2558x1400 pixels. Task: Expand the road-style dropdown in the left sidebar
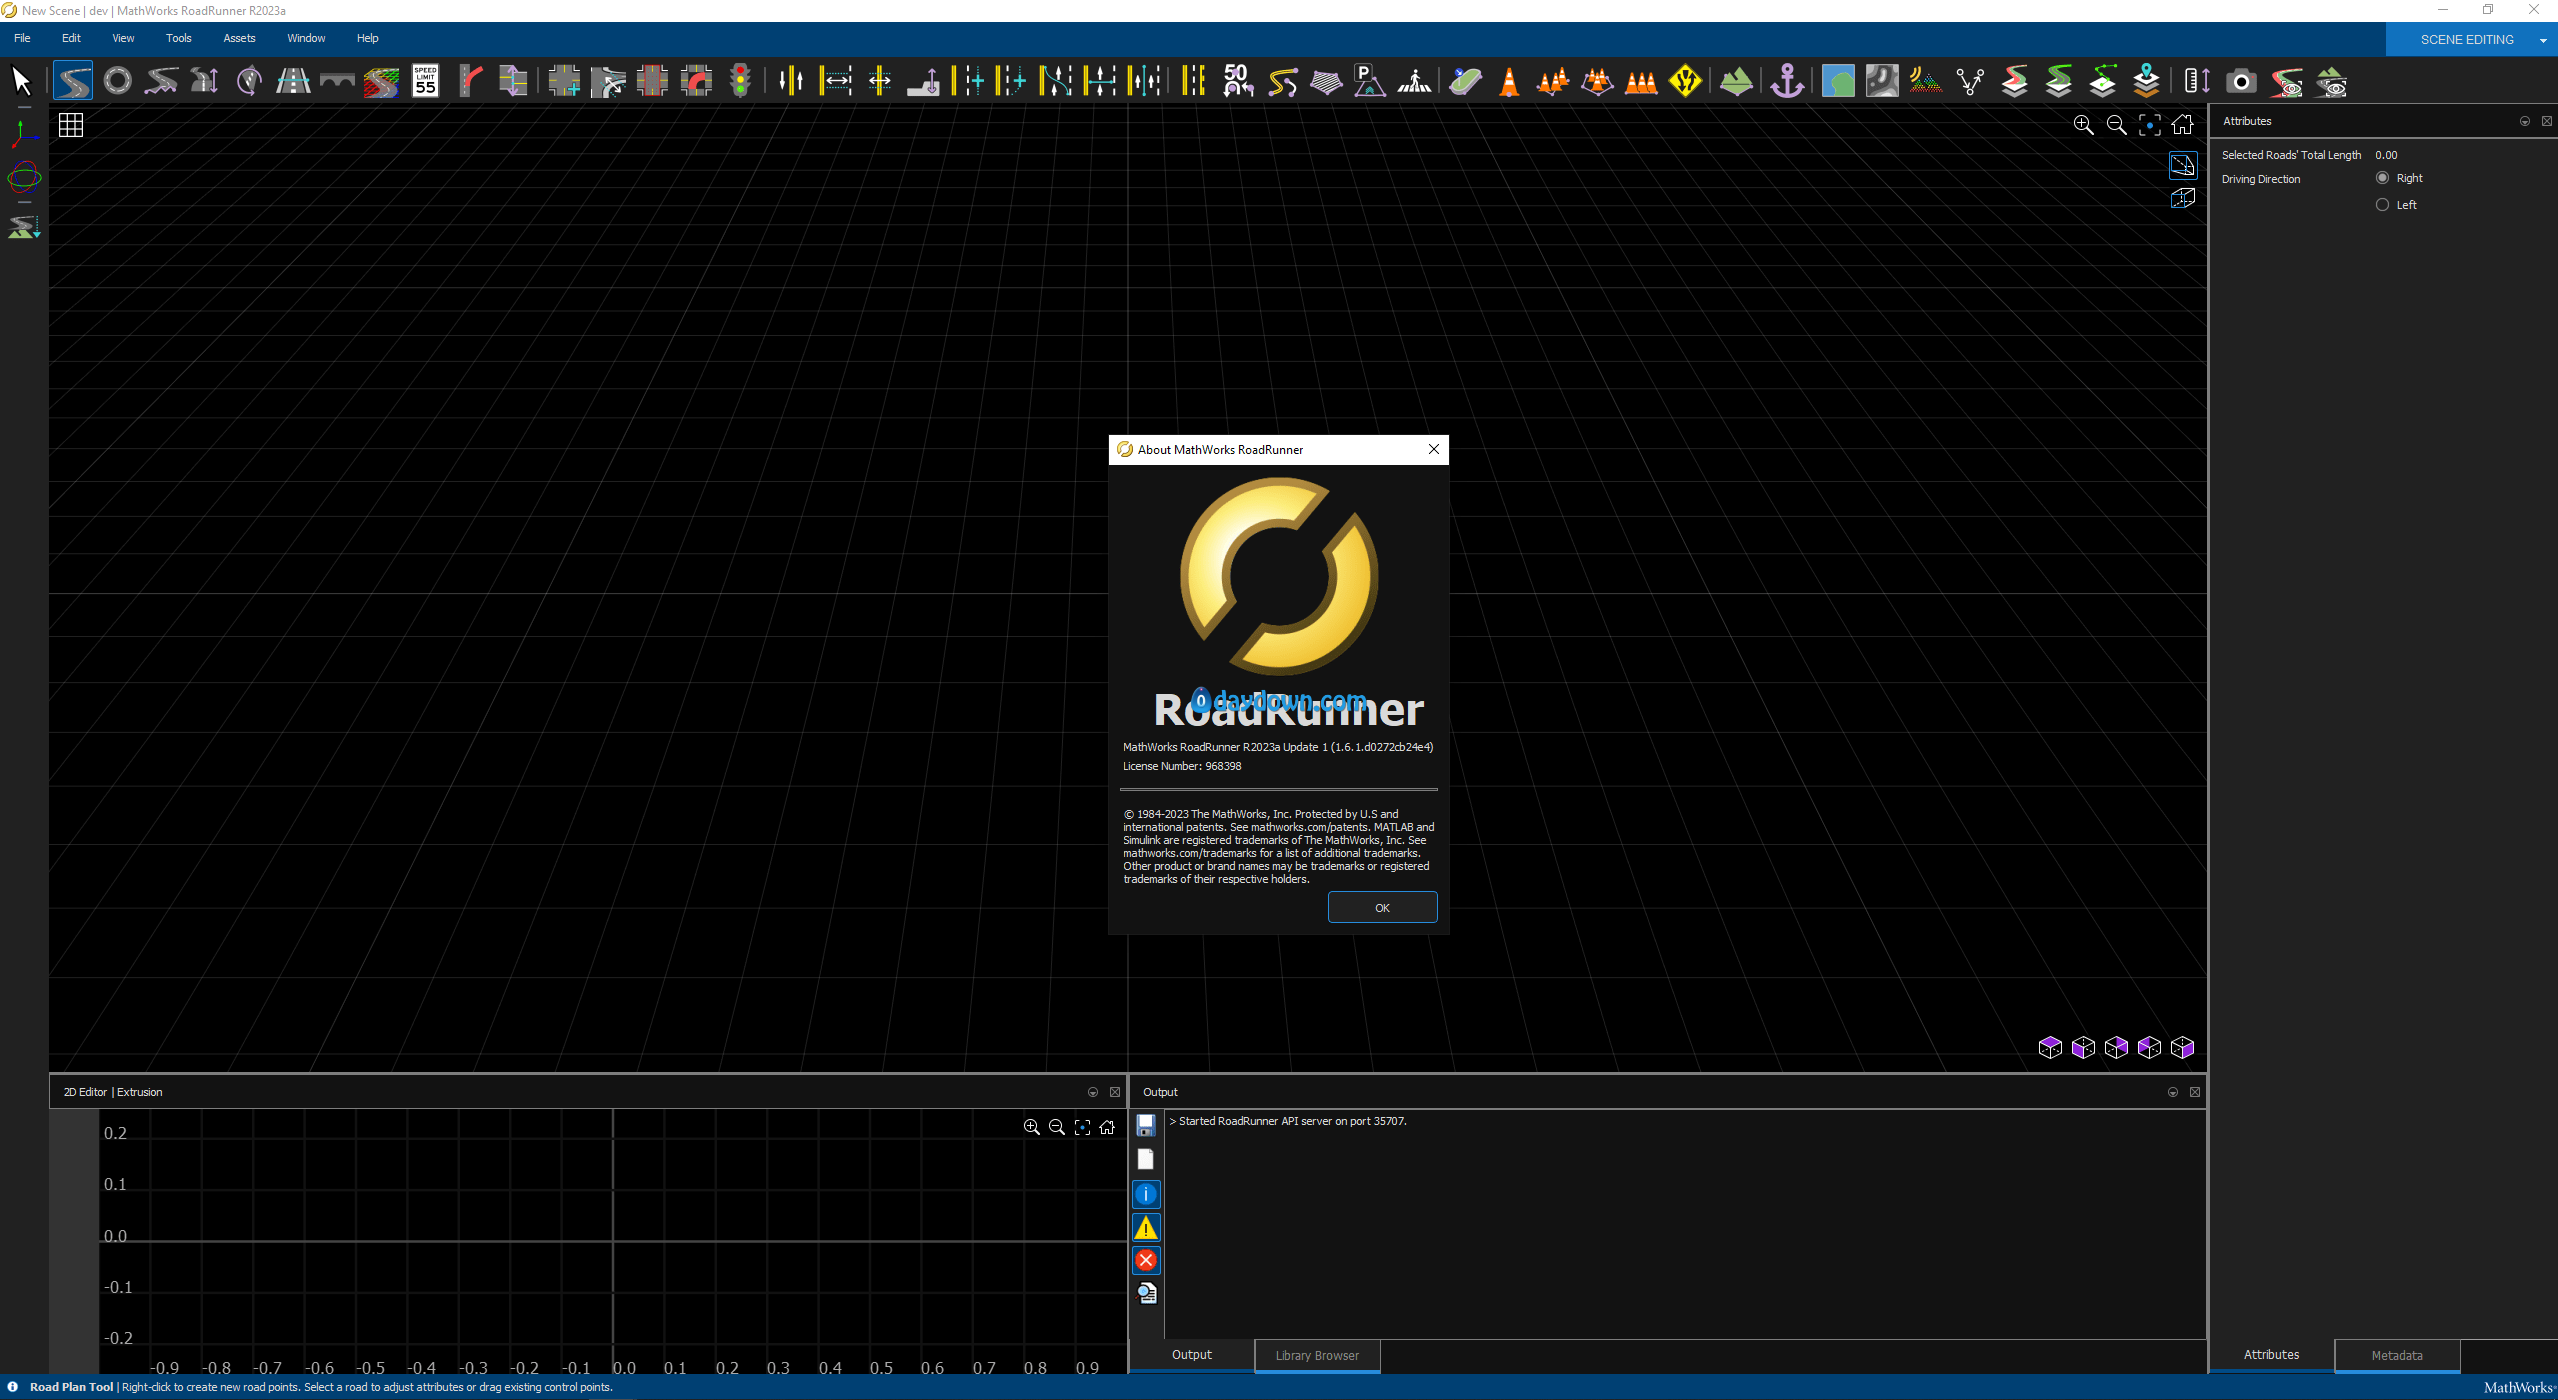pyautogui.click(x=24, y=227)
